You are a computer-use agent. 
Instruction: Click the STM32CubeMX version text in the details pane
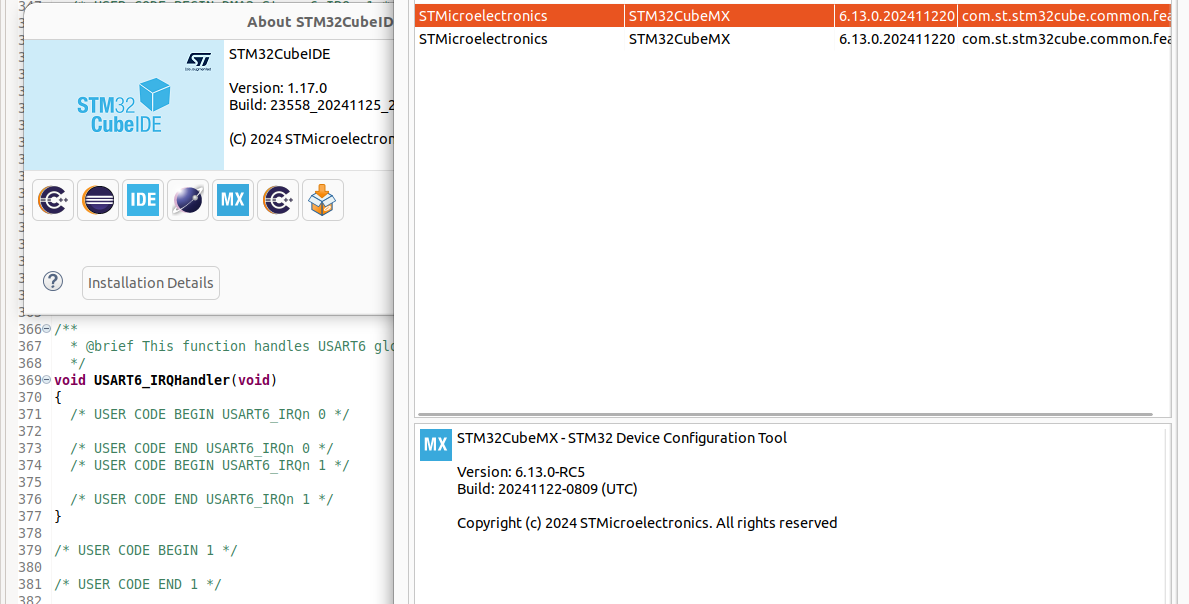520,472
